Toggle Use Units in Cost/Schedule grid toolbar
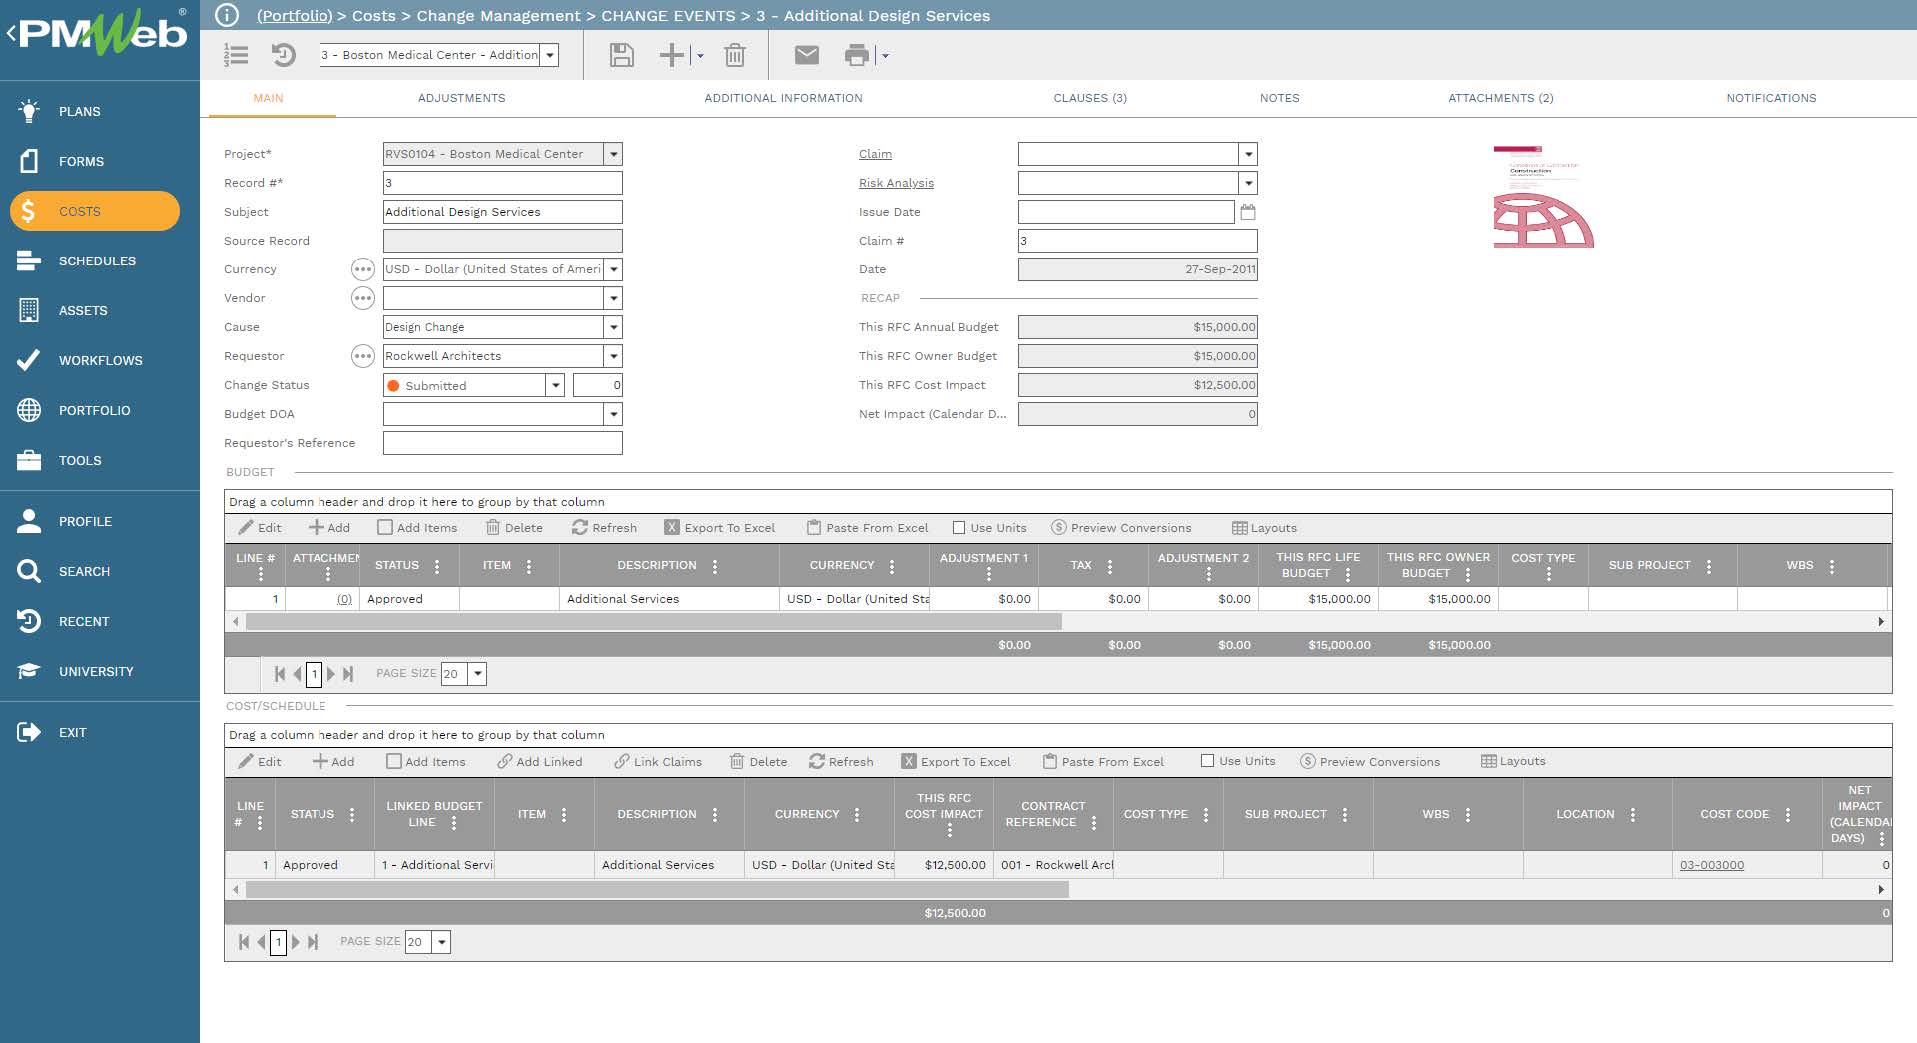Viewport: 1917px width, 1043px height. [1207, 761]
